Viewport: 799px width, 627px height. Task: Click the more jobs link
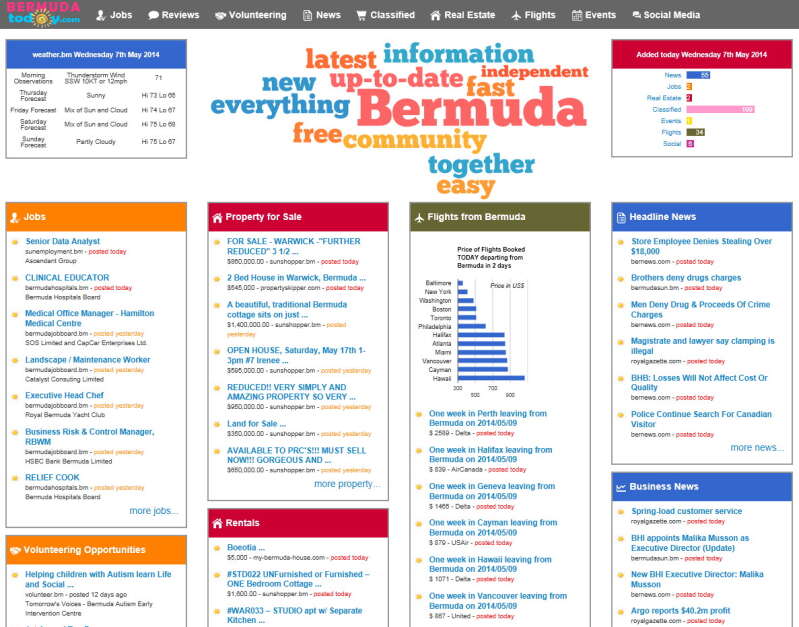tap(154, 511)
